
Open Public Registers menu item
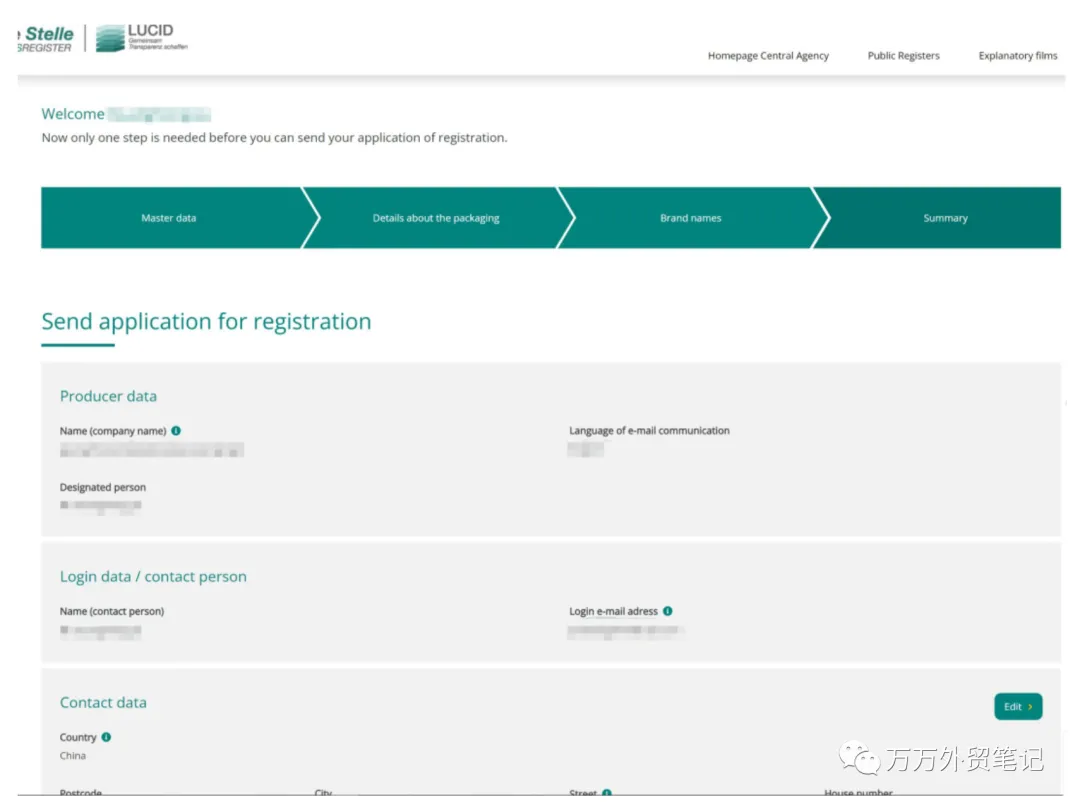tap(903, 56)
